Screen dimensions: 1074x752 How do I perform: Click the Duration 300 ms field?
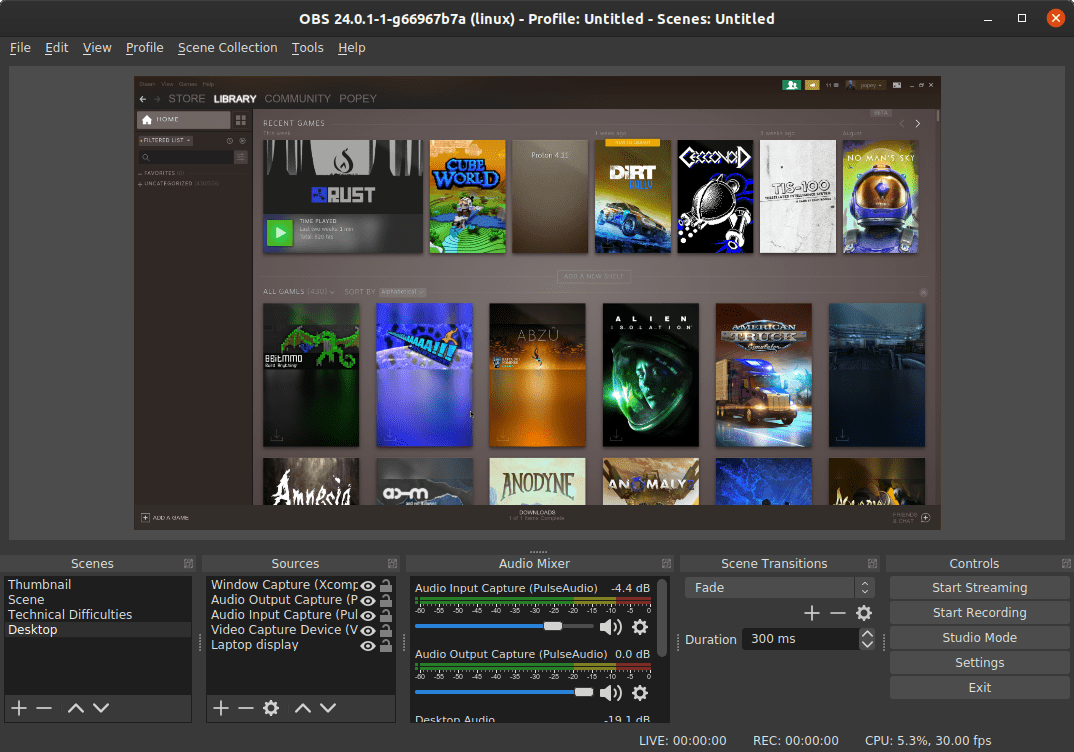[801, 639]
